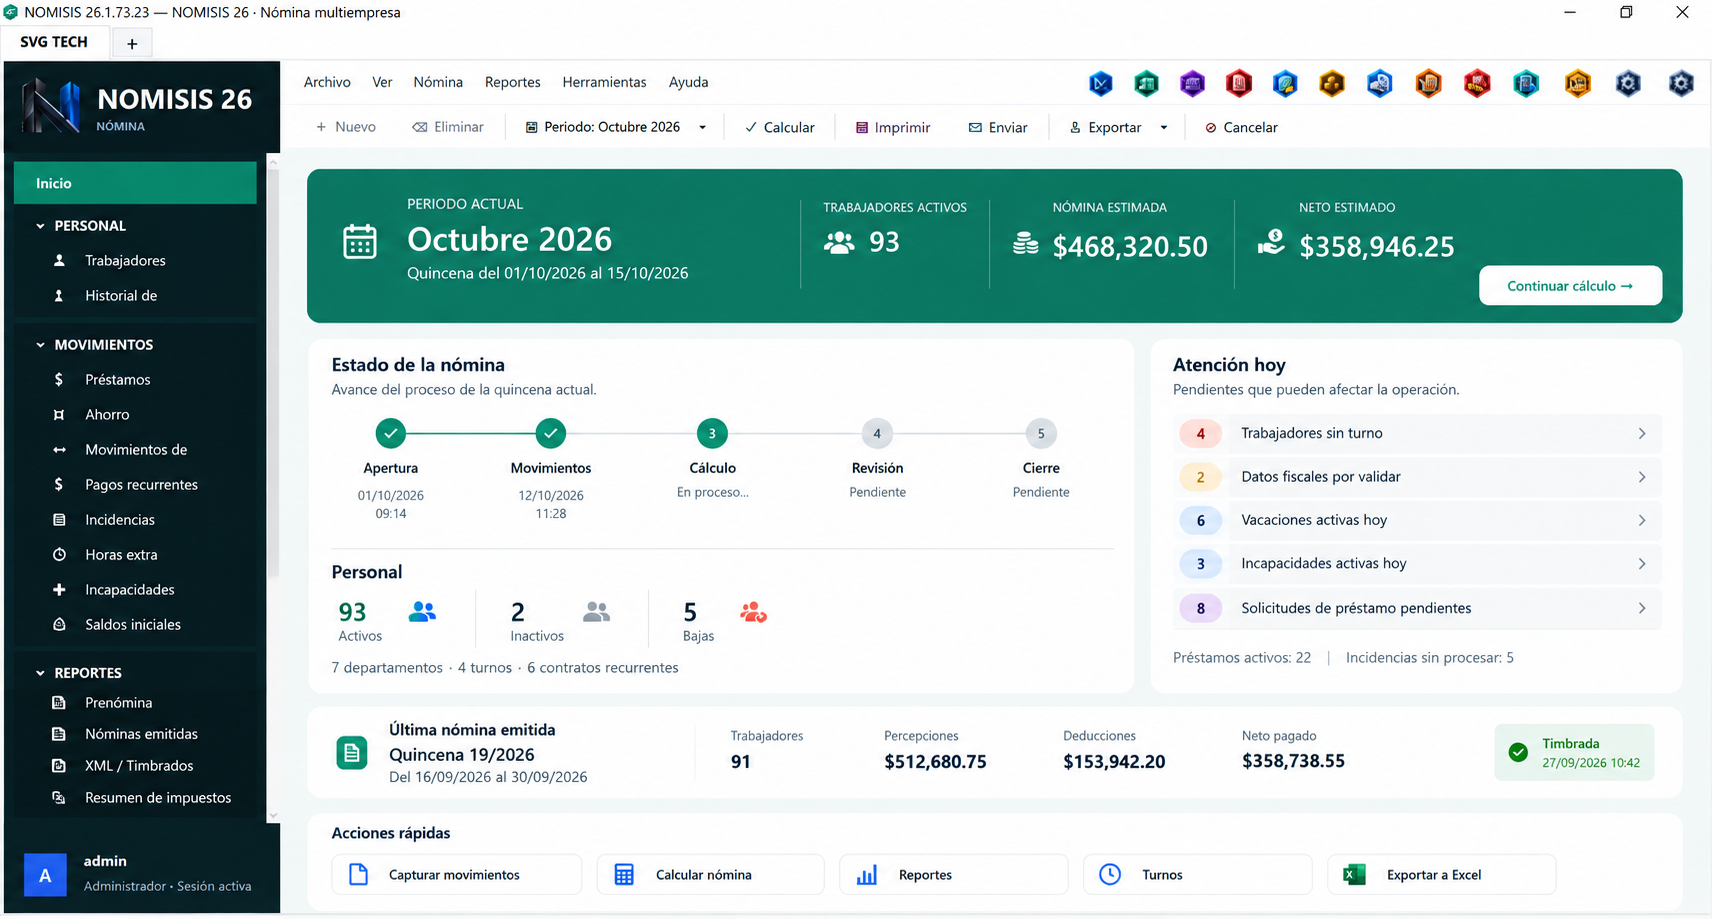Click the sidebar vertical scrollbar
The width and height of the screenshot is (1712, 919).
point(273,370)
